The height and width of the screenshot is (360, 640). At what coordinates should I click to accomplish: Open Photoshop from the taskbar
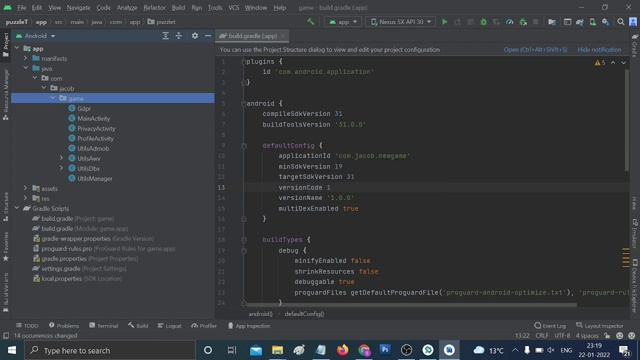click(385, 350)
